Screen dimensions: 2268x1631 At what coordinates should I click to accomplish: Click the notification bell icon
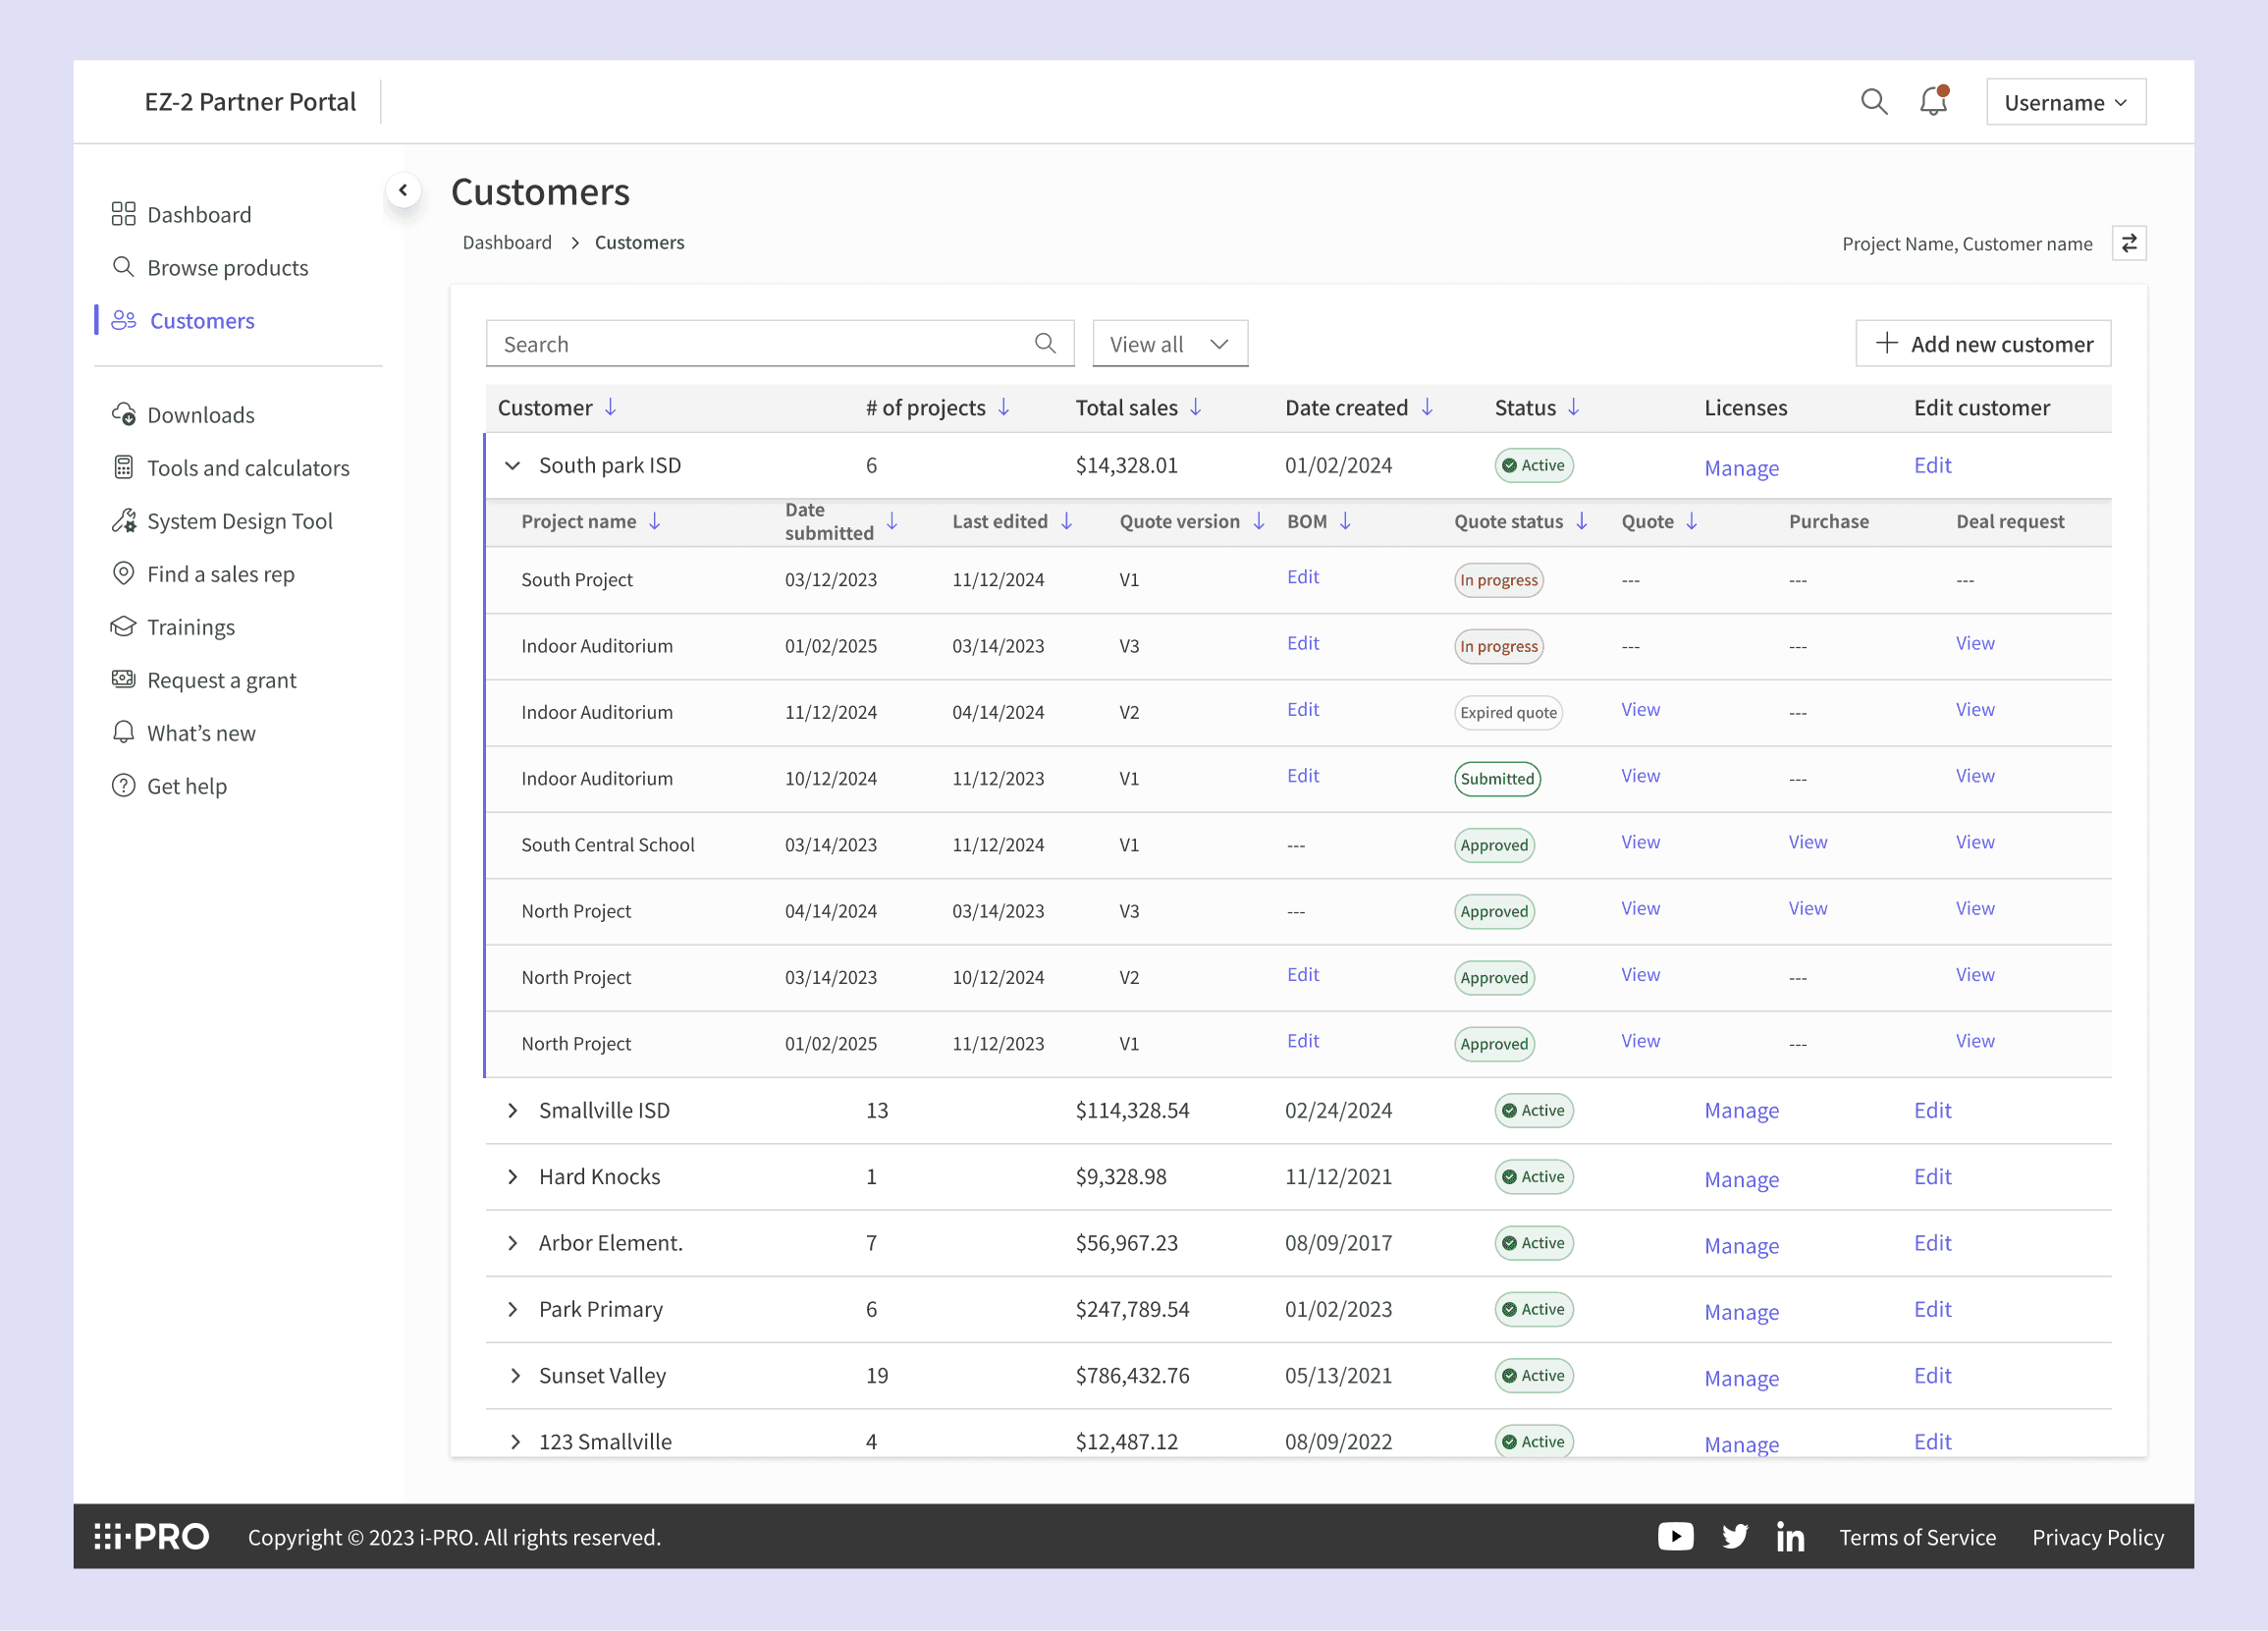point(1932,102)
